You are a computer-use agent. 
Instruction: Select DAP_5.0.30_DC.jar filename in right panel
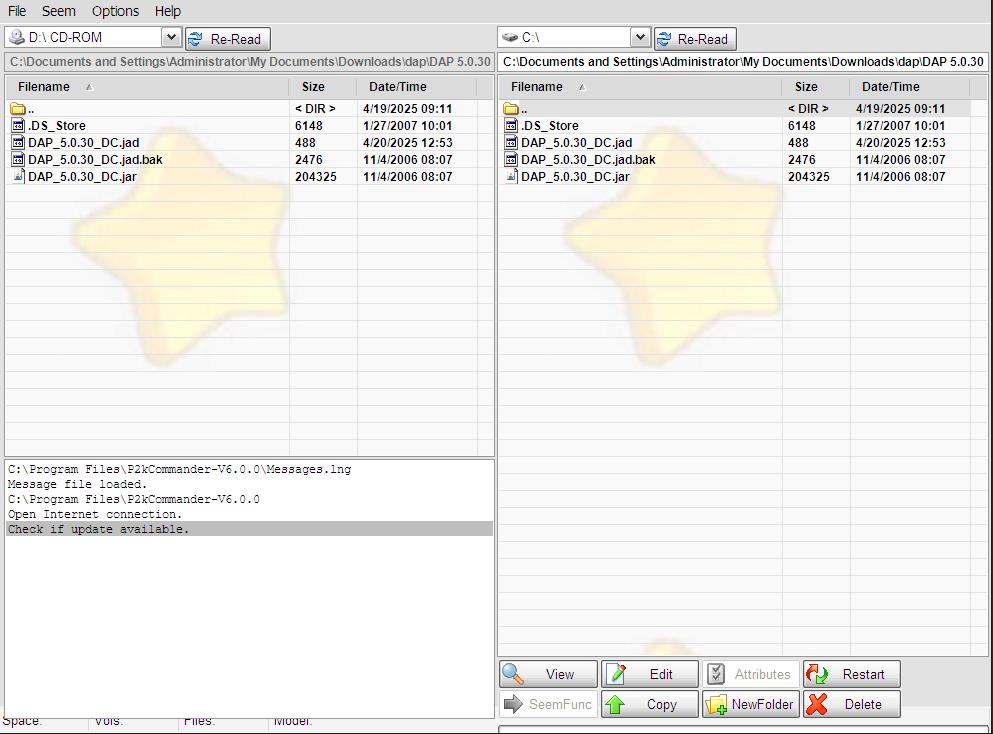click(x=575, y=177)
